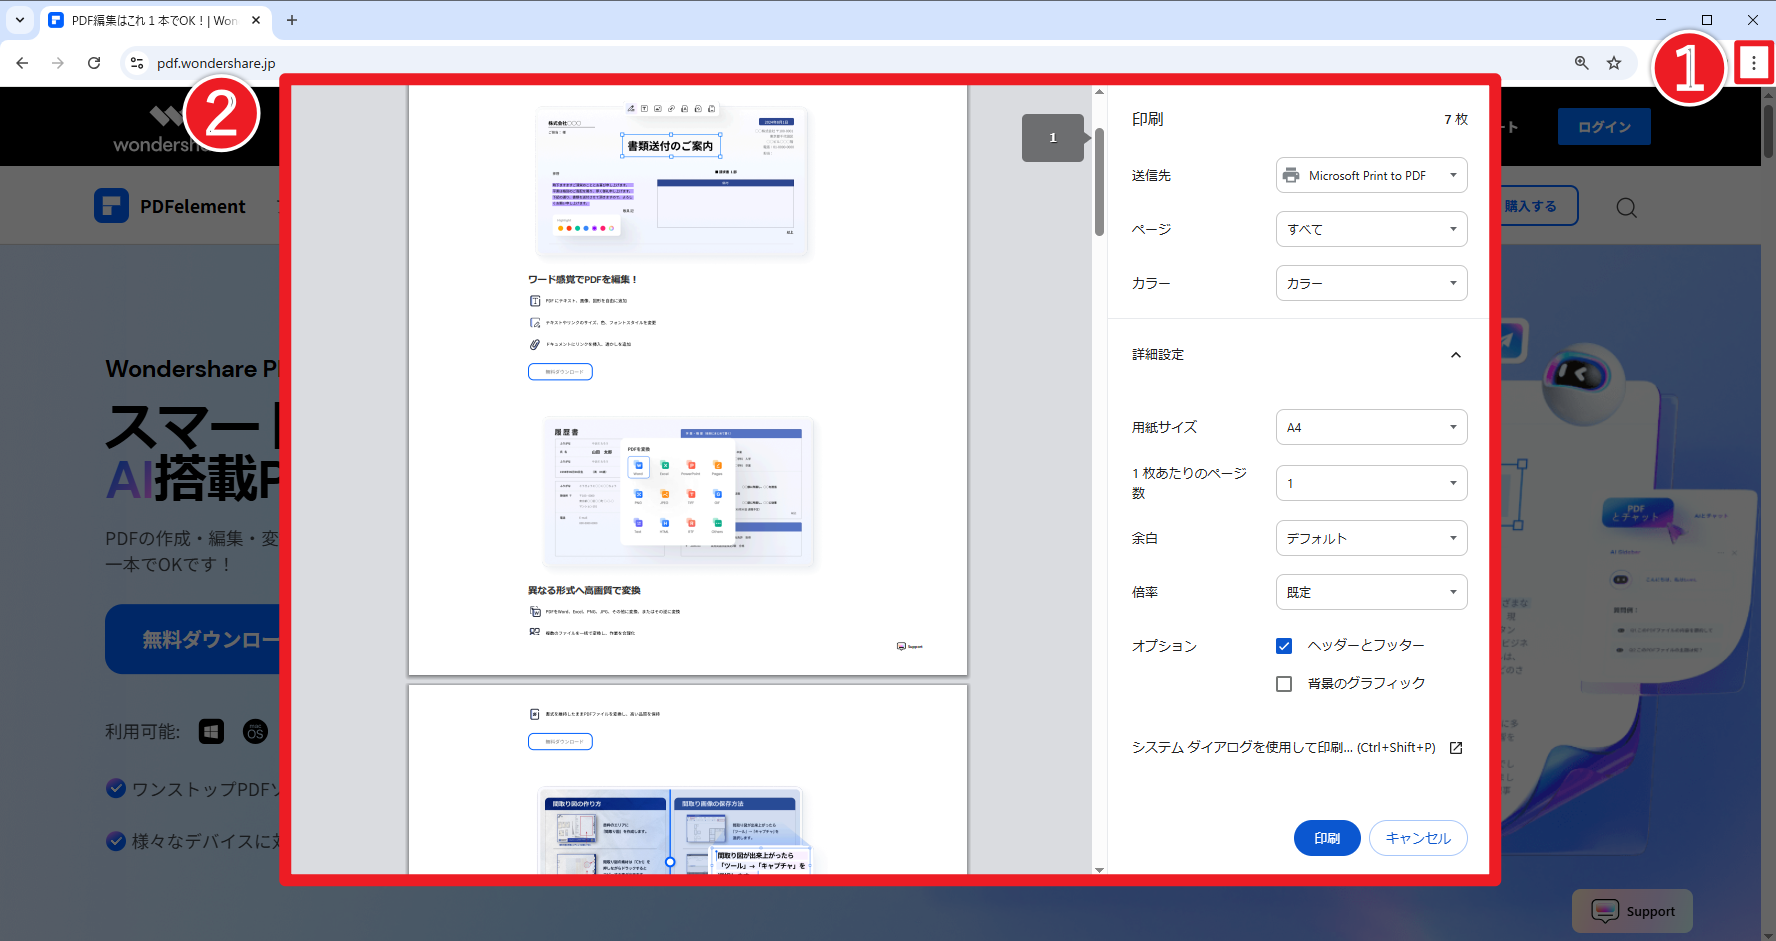
Task: Click the preview scrollbar down arrow
Action: pyautogui.click(x=1099, y=869)
